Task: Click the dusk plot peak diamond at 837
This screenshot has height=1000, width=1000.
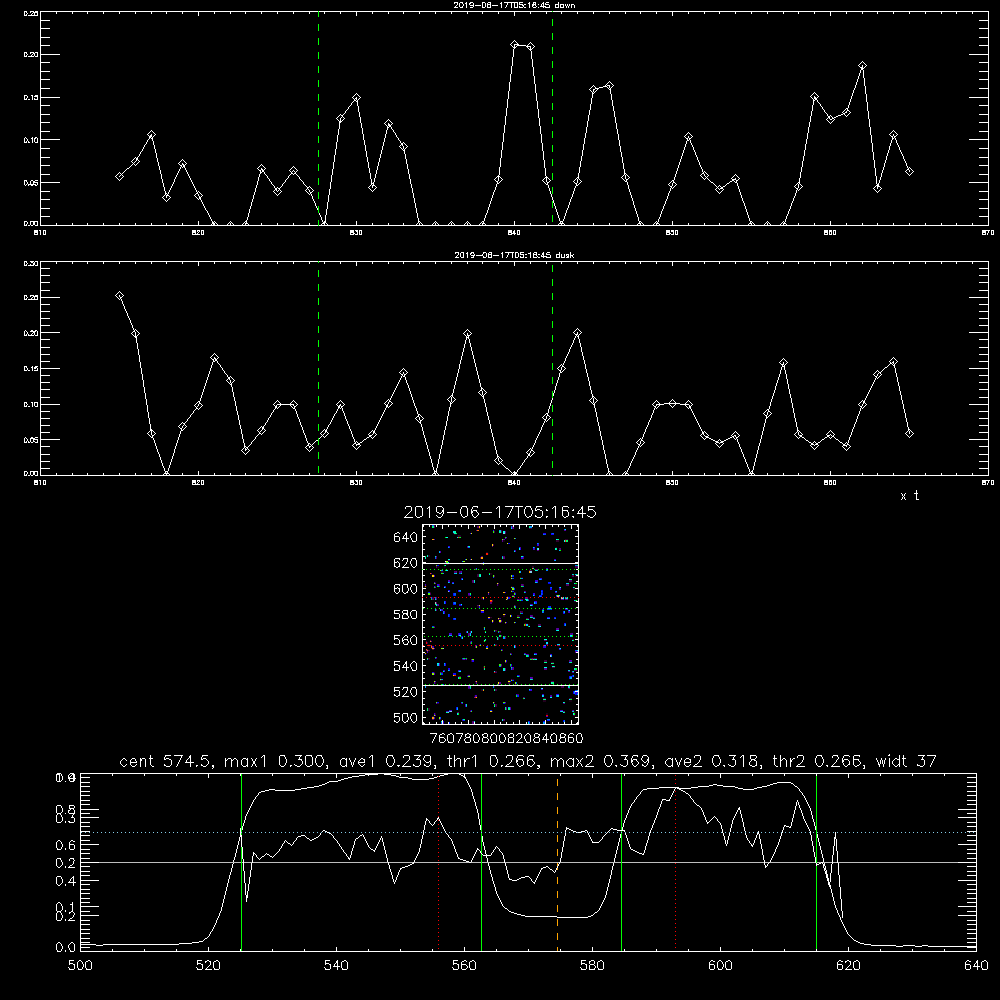Action: 467,333
